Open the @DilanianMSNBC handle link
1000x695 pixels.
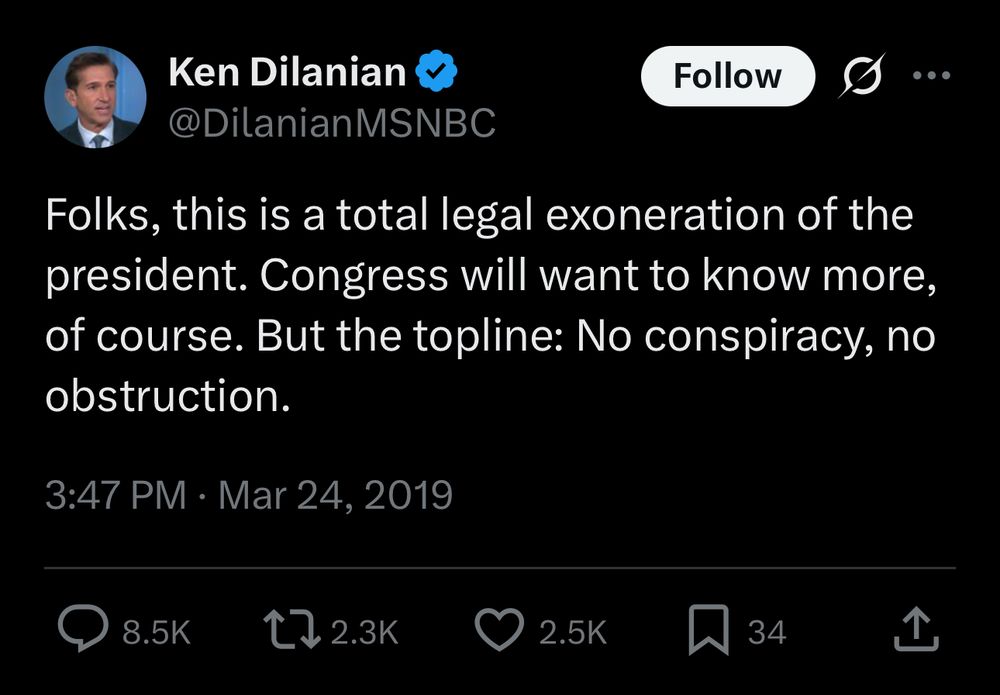331,124
